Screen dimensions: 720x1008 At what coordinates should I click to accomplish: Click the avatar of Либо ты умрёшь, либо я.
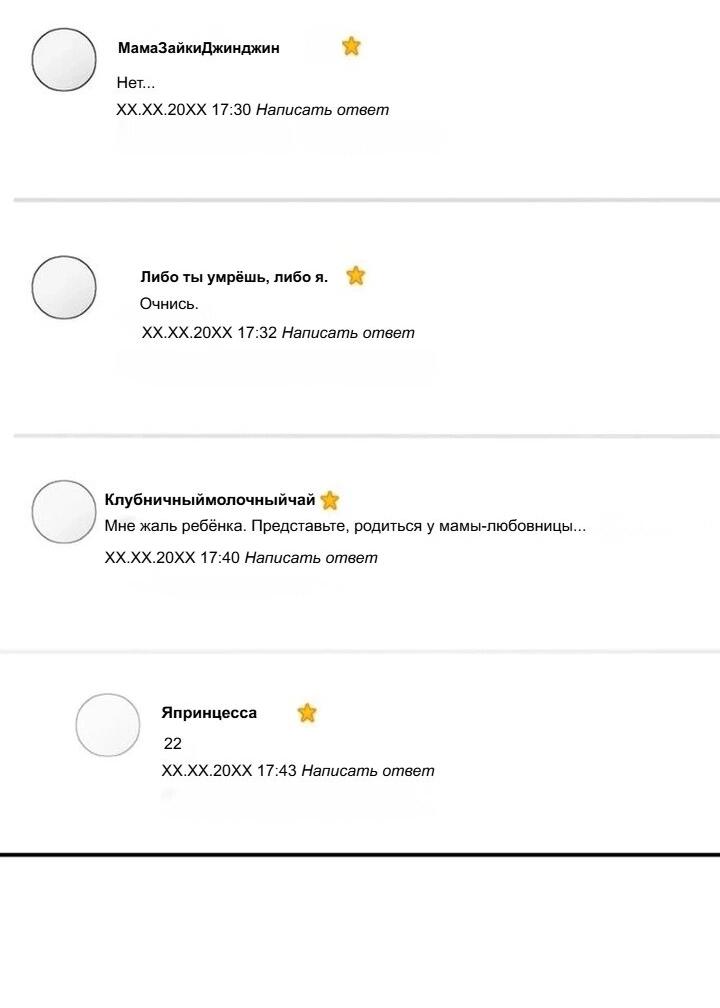pyautogui.click(x=63, y=287)
